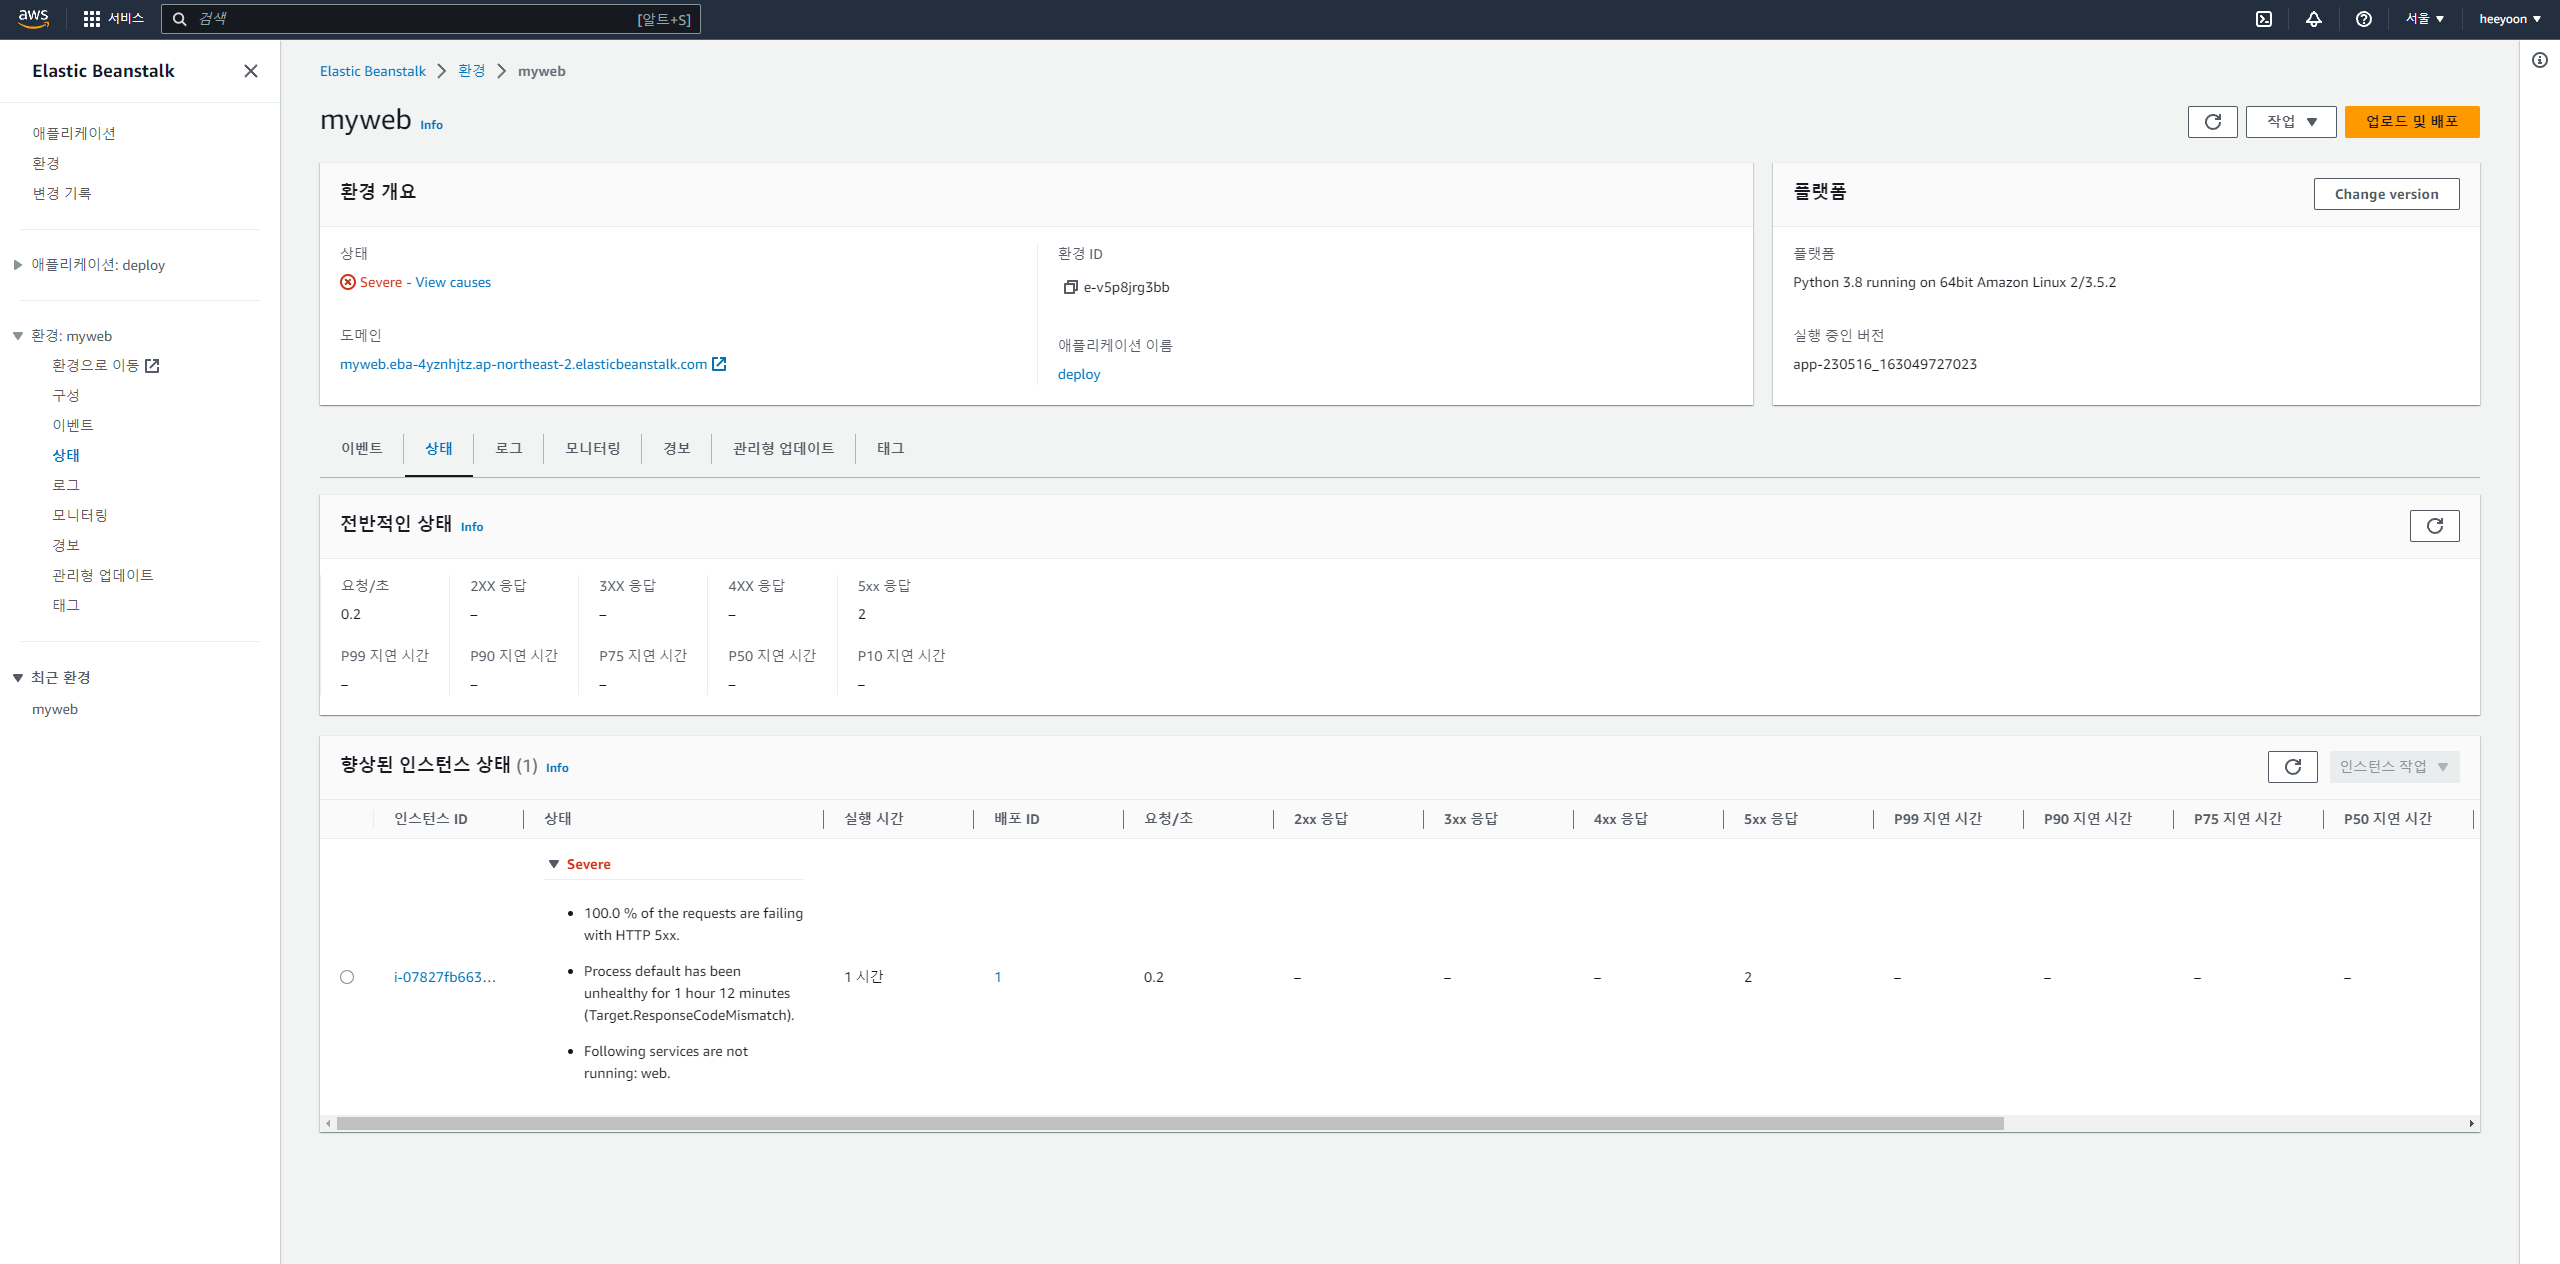Click the search box in the top bar
This screenshot has width=2560, height=1264.
point(431,19)
